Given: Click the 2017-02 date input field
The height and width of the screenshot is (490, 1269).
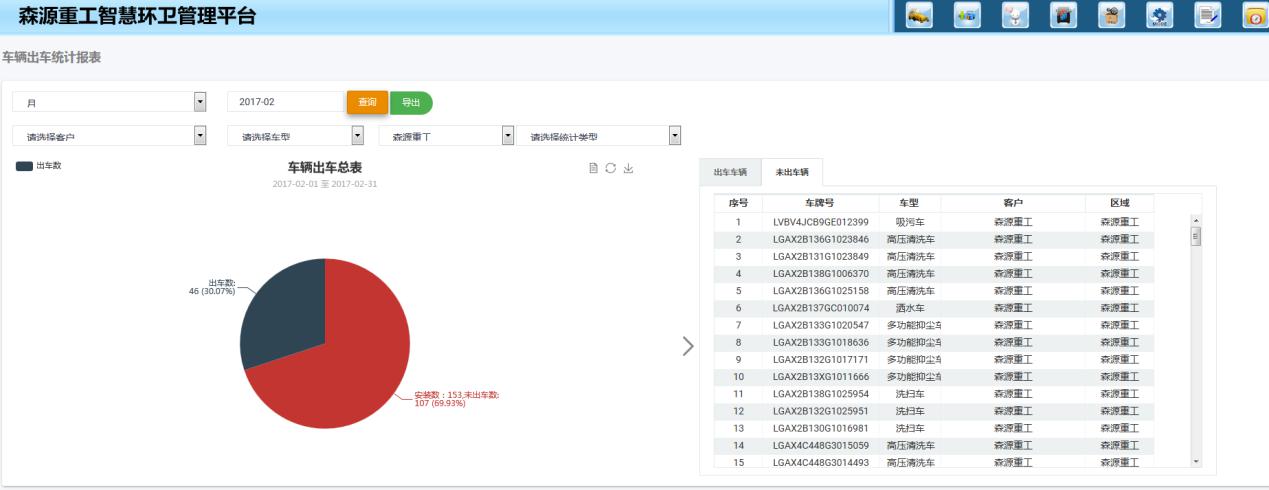Looking at the screenshot, I should click(285, 102).
